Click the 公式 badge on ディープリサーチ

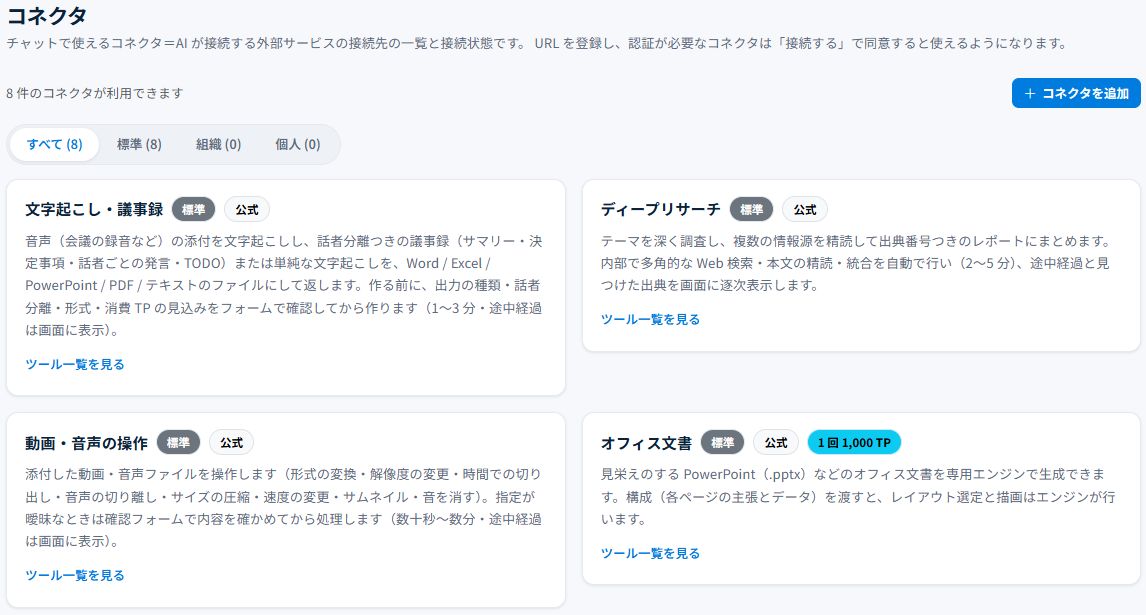[x=805, y=209]
